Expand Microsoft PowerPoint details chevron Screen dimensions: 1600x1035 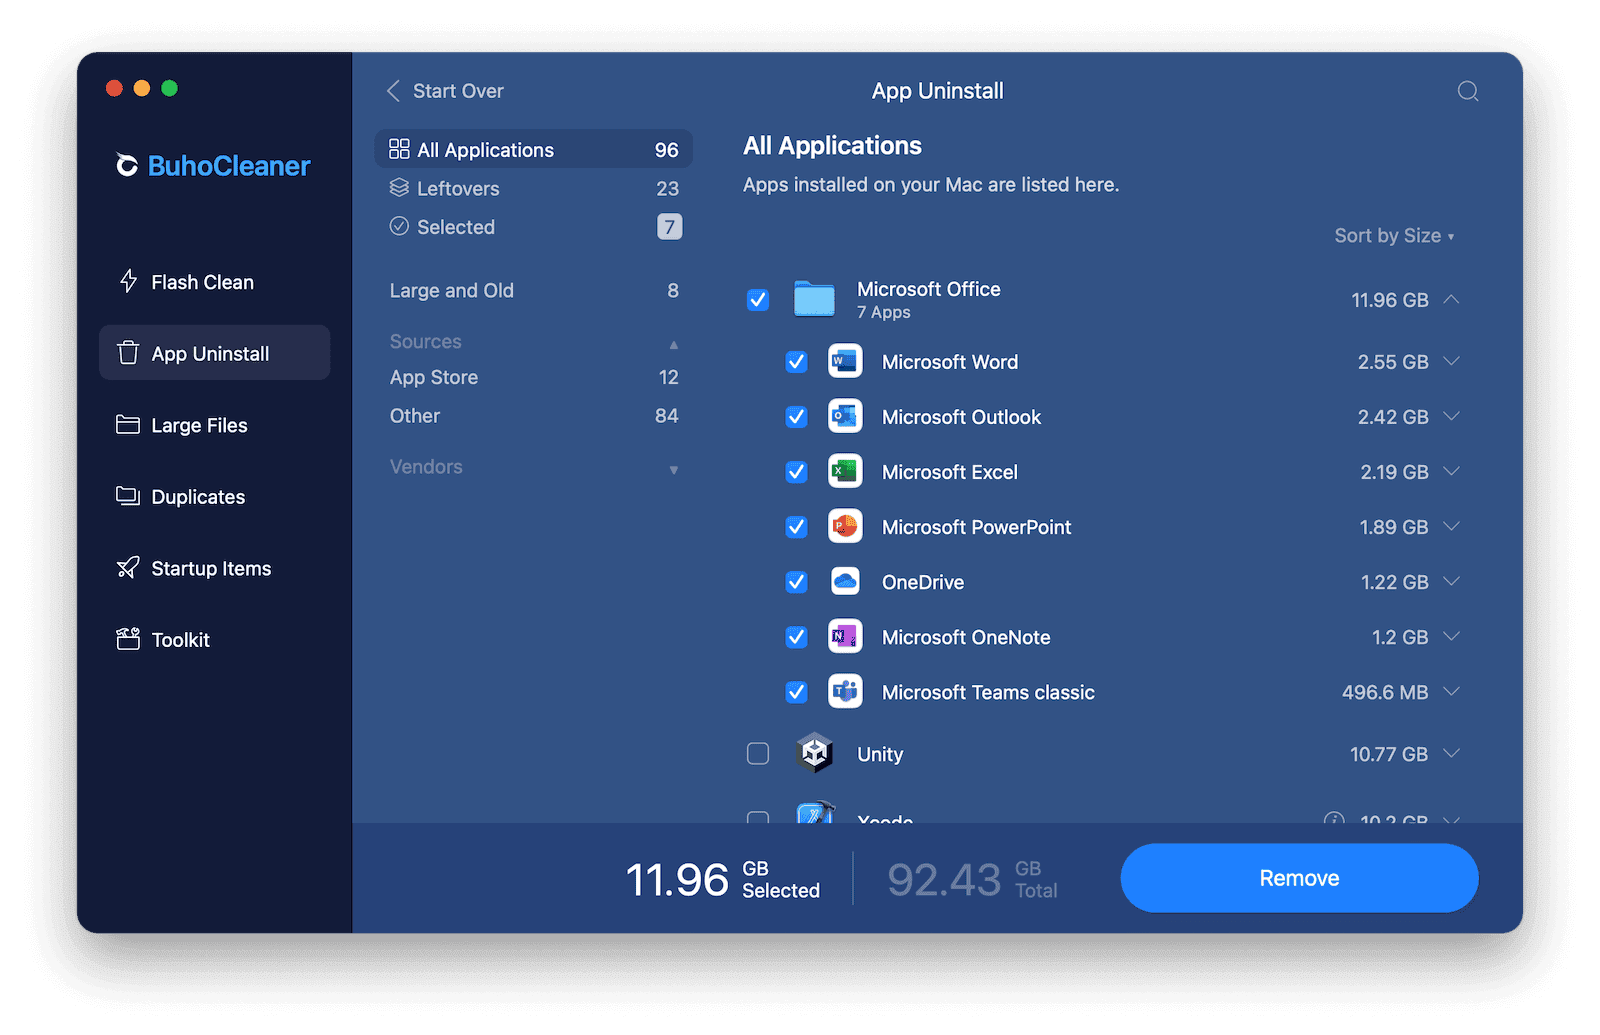point(1452,526)
